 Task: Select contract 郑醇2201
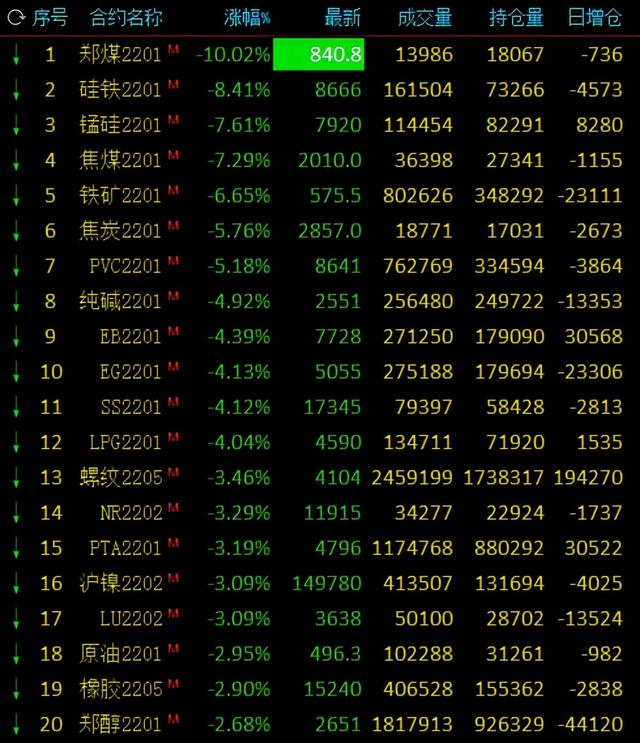coord(120,724)
